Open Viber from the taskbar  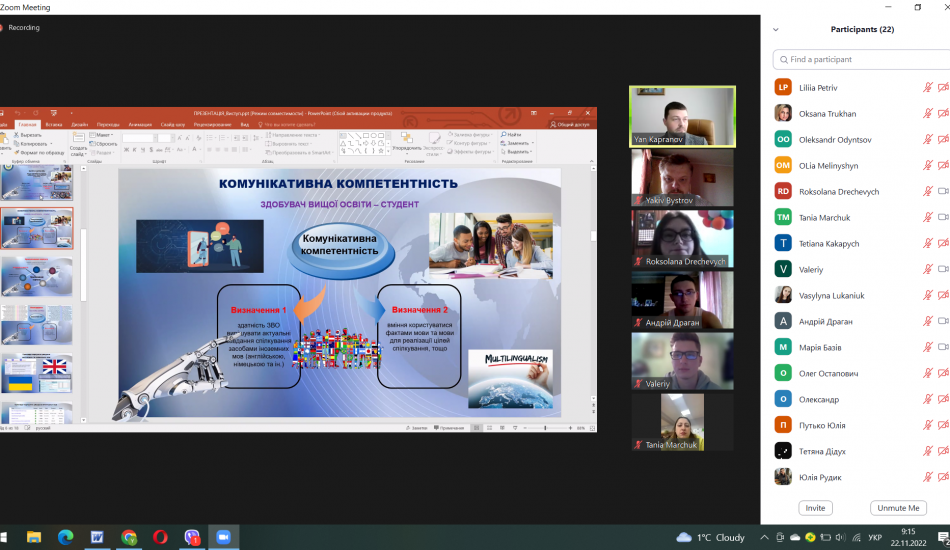pos(192,537)
